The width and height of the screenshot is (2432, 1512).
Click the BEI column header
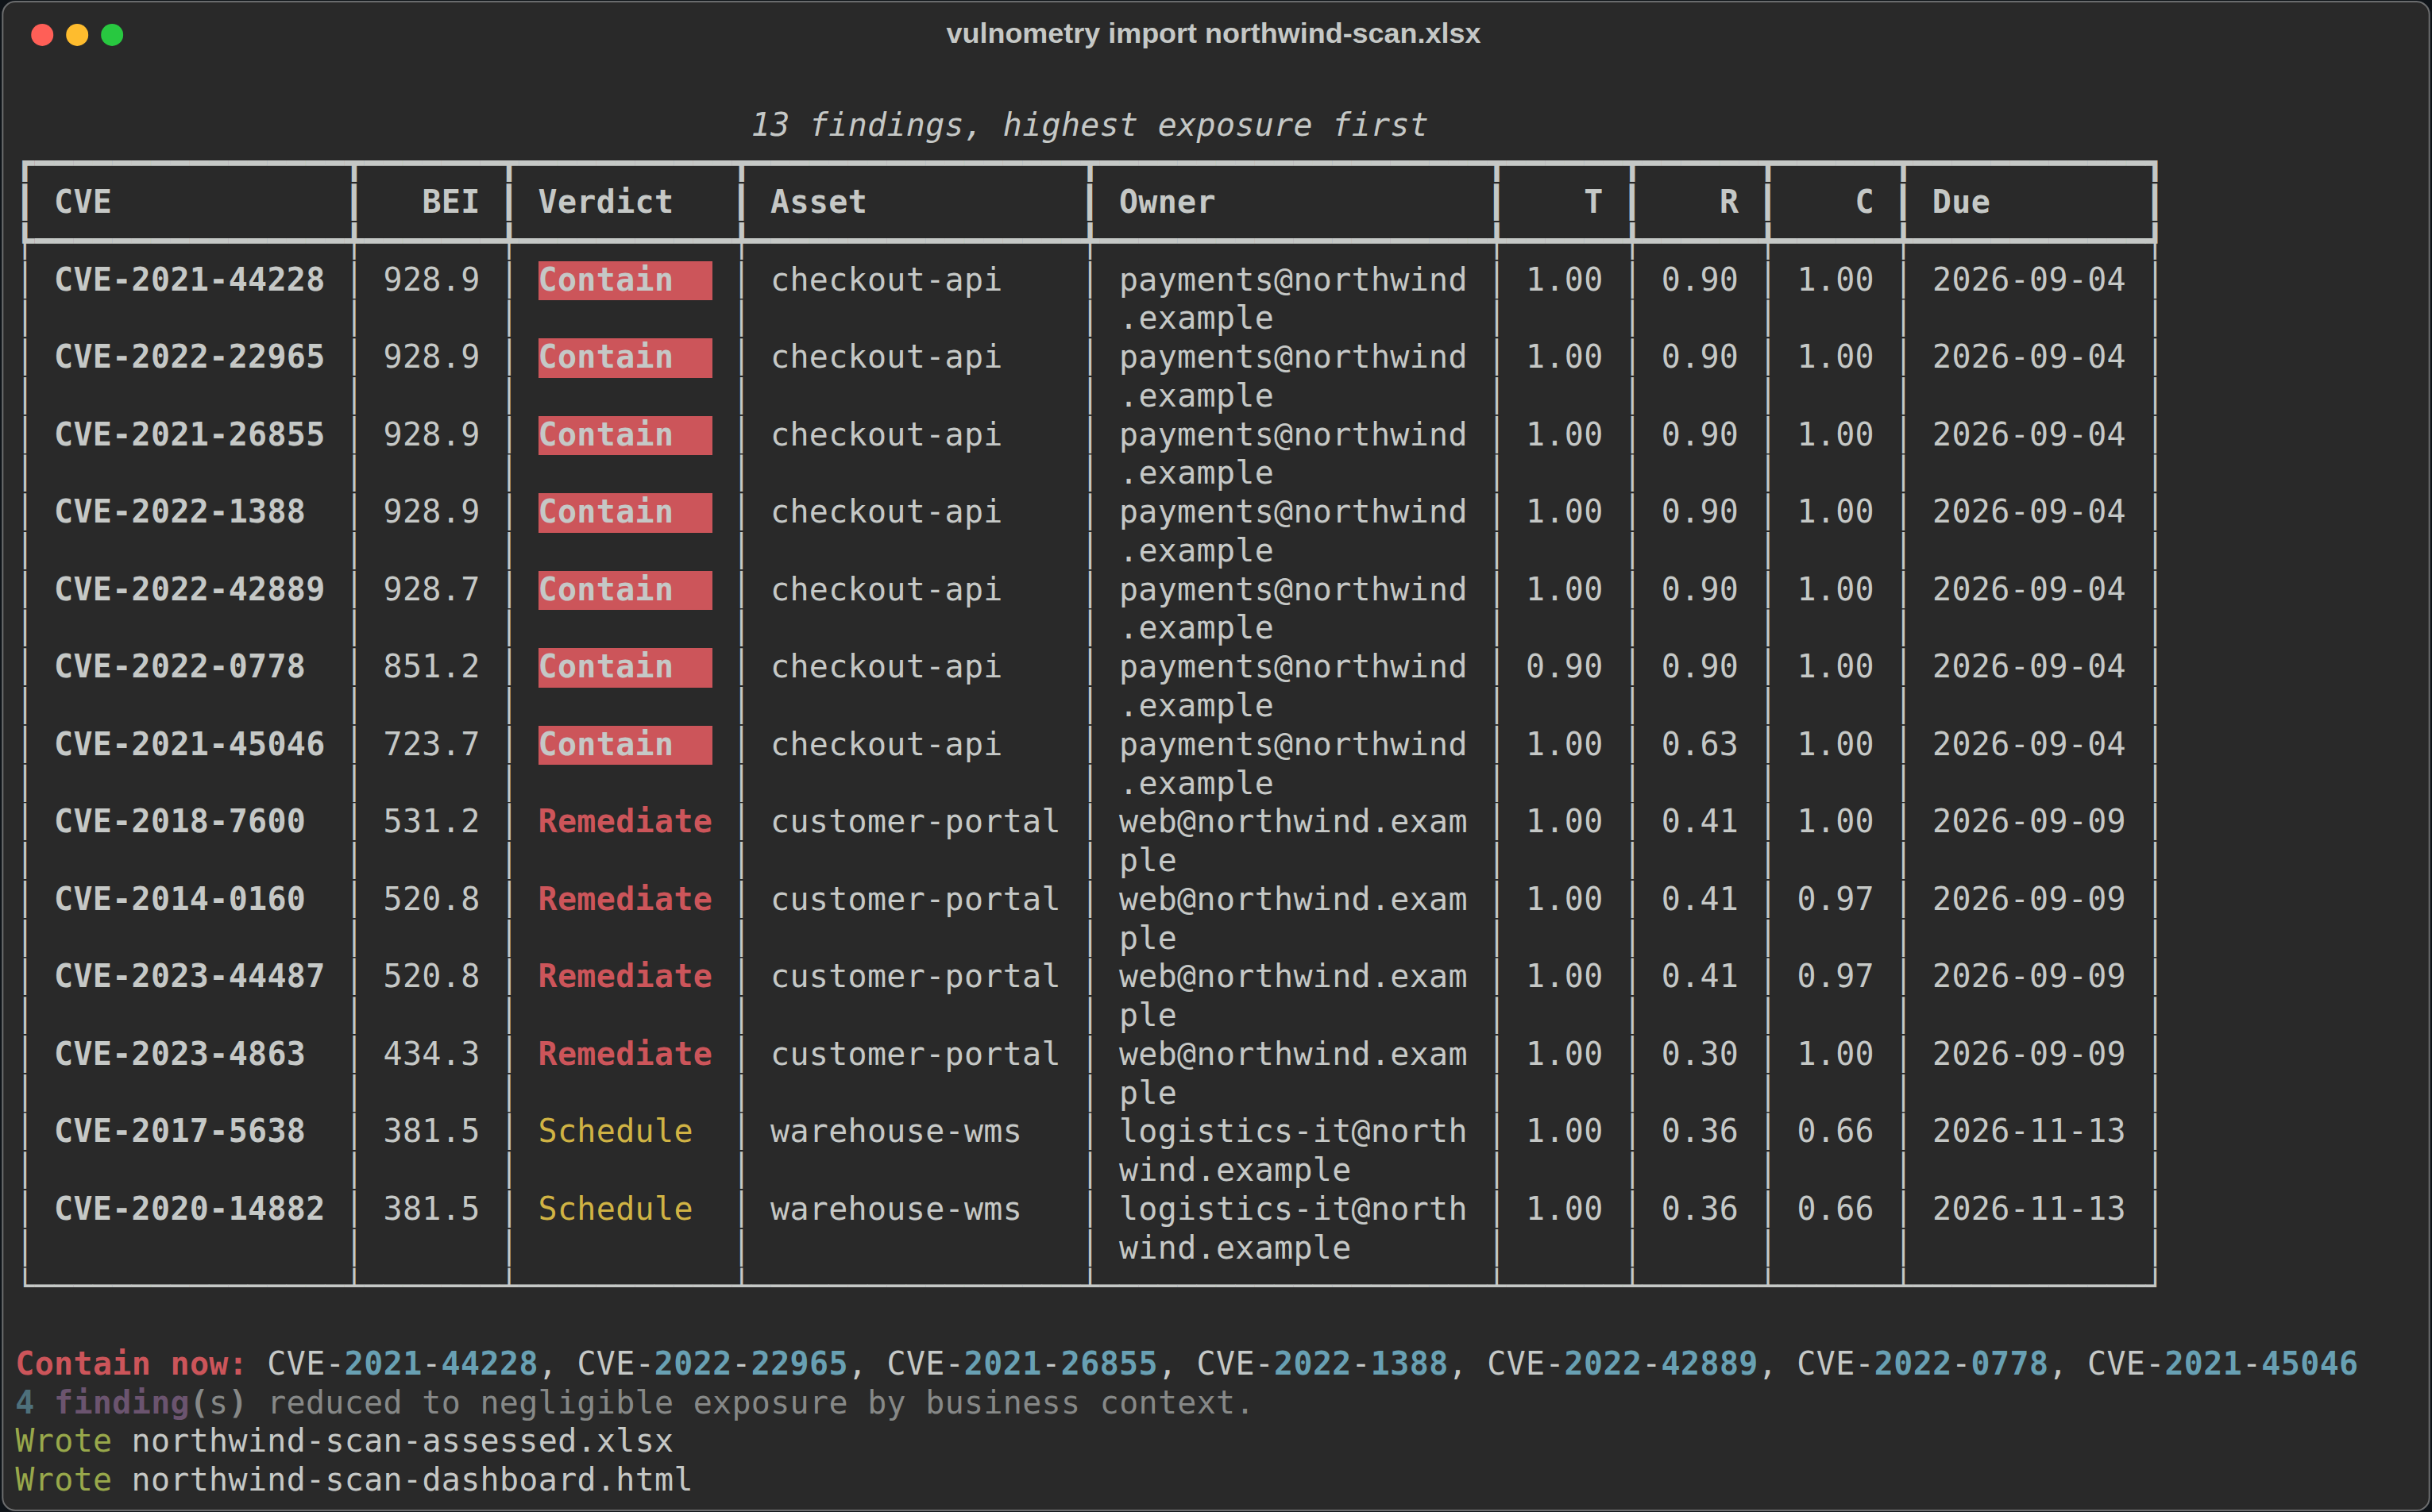[450, 202]
